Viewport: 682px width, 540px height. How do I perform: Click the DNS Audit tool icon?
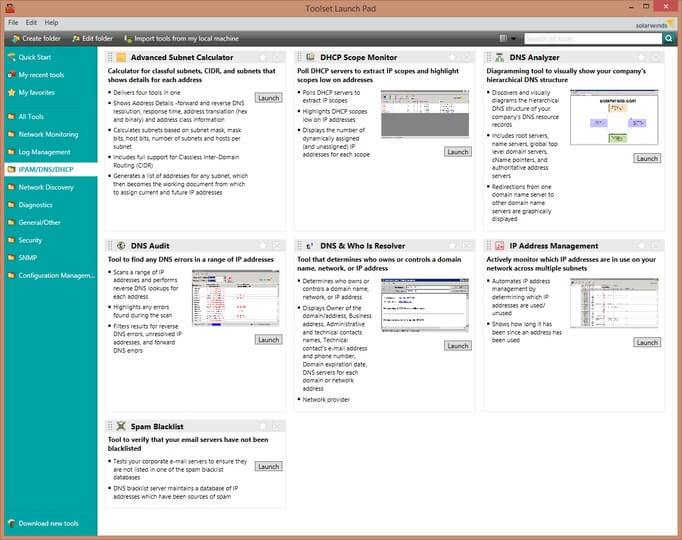tap(121, 246)
